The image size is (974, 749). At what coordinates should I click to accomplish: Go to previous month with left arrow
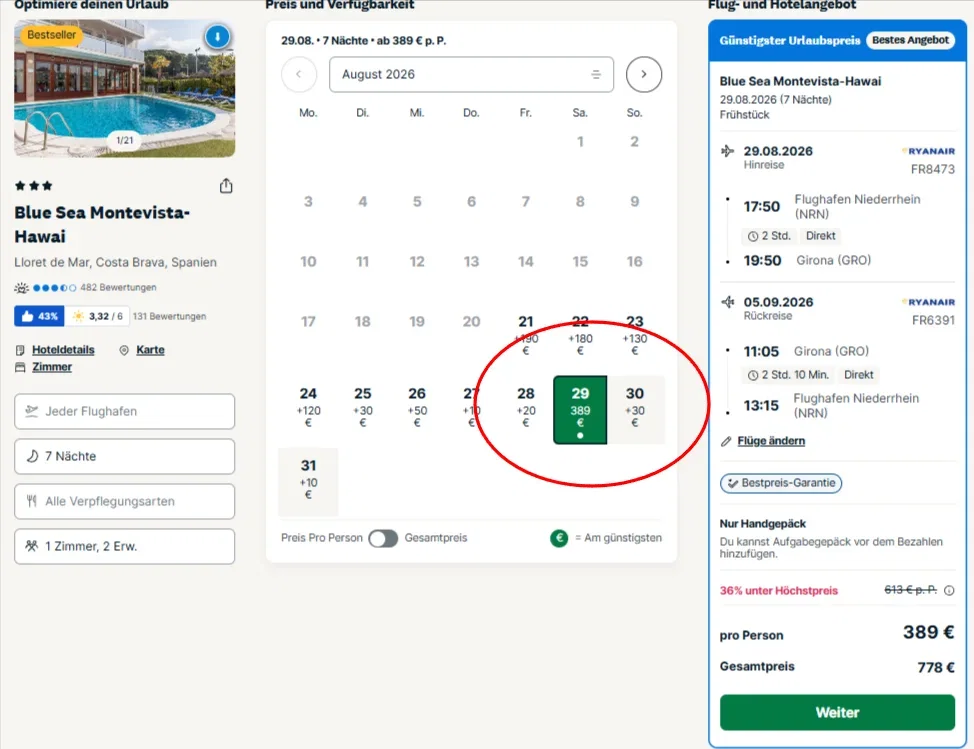click(x=299, y=75)
